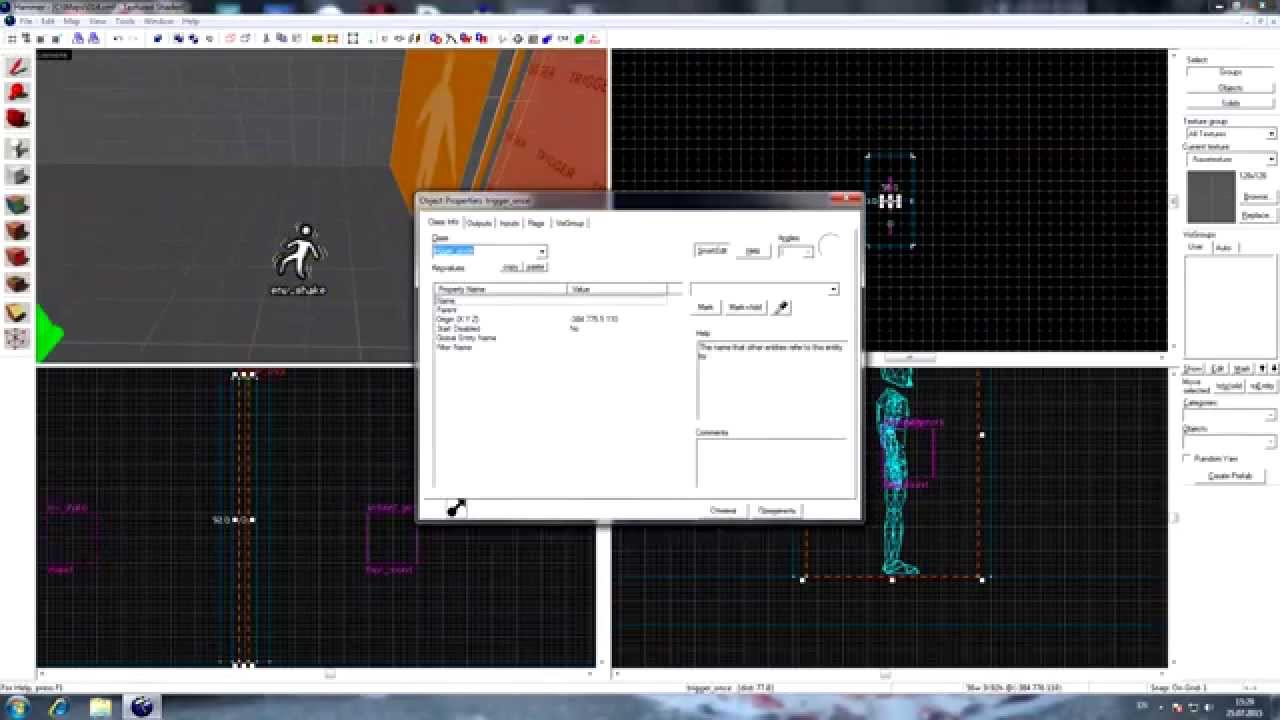
Task: Select the Entity tool in left toolbar
Action: pos(17,148)
